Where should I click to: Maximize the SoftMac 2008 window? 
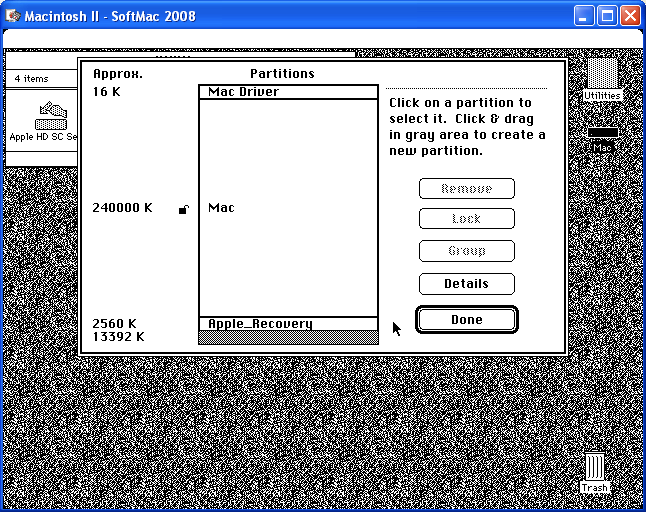pyautogui.click(x=607, y=16)
